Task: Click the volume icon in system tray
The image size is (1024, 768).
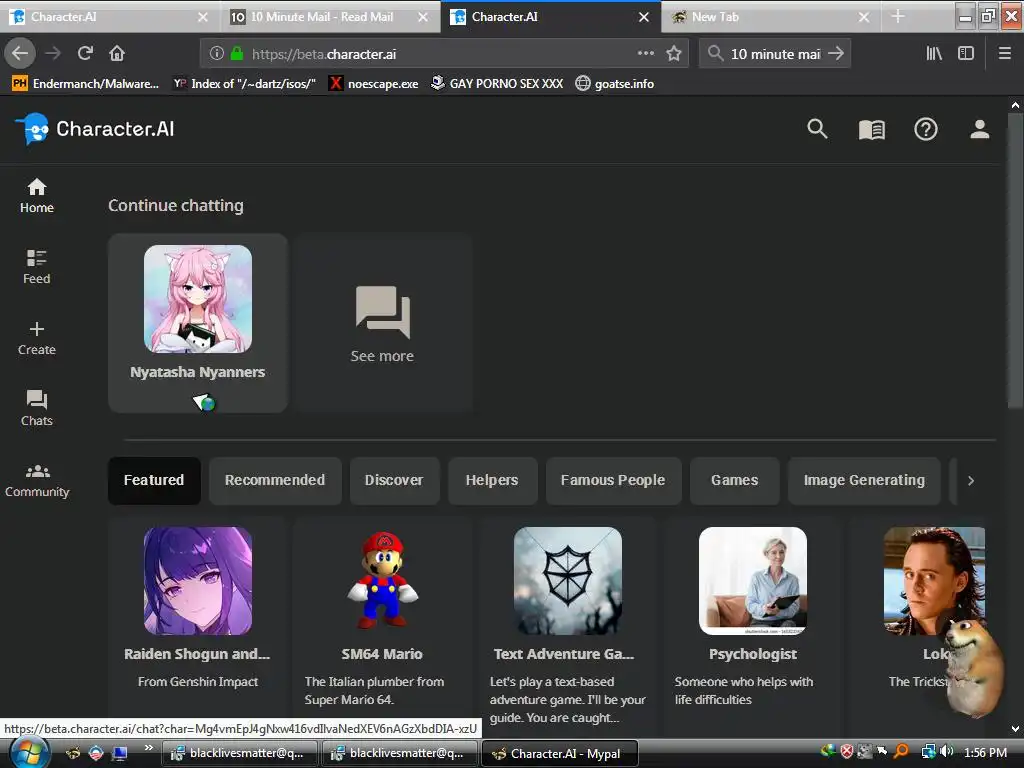Action: (947, 752)
